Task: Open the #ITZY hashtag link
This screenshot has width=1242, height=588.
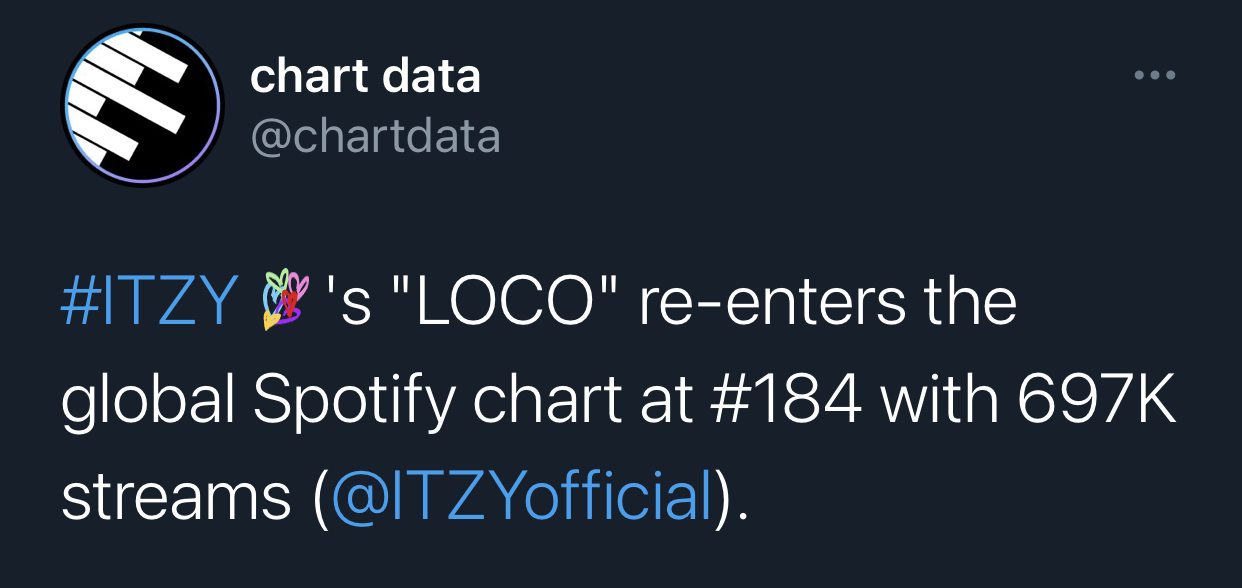Action: (149, 303)
